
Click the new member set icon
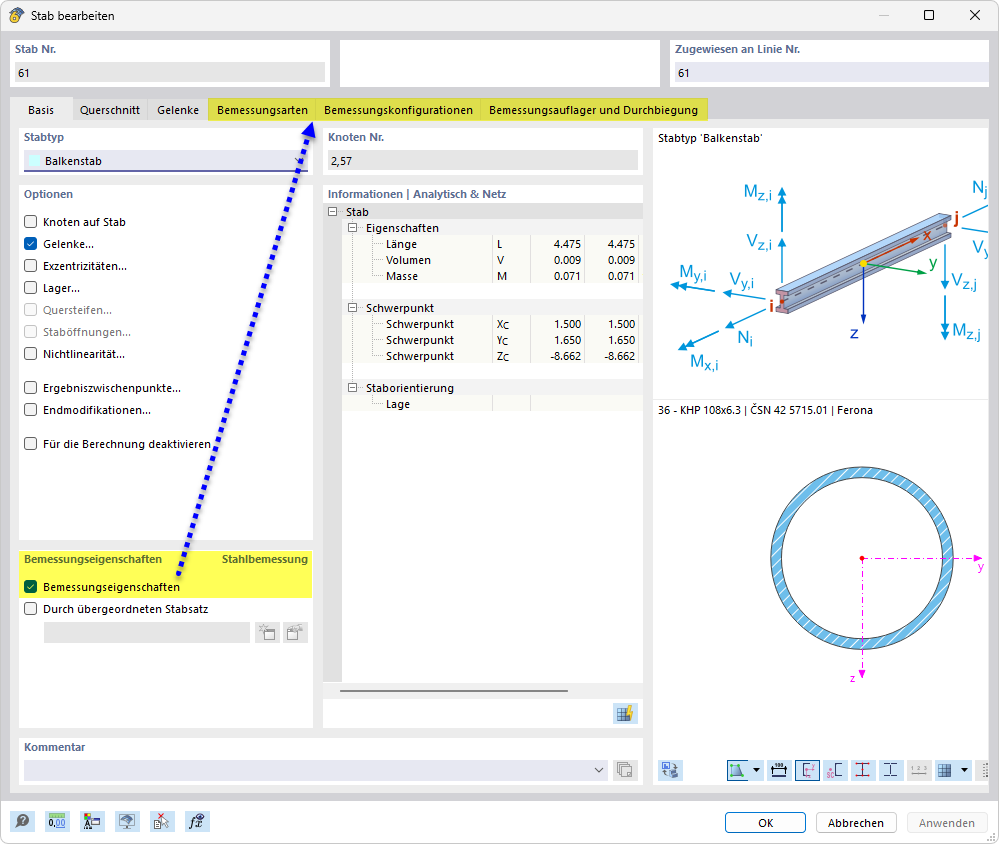(268, 632)
